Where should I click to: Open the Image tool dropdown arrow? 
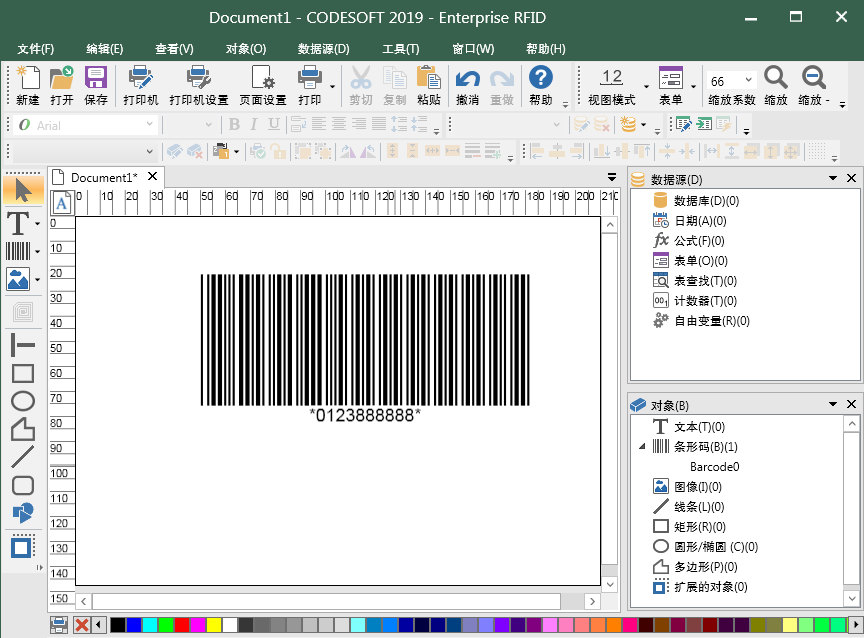[37, 280]
